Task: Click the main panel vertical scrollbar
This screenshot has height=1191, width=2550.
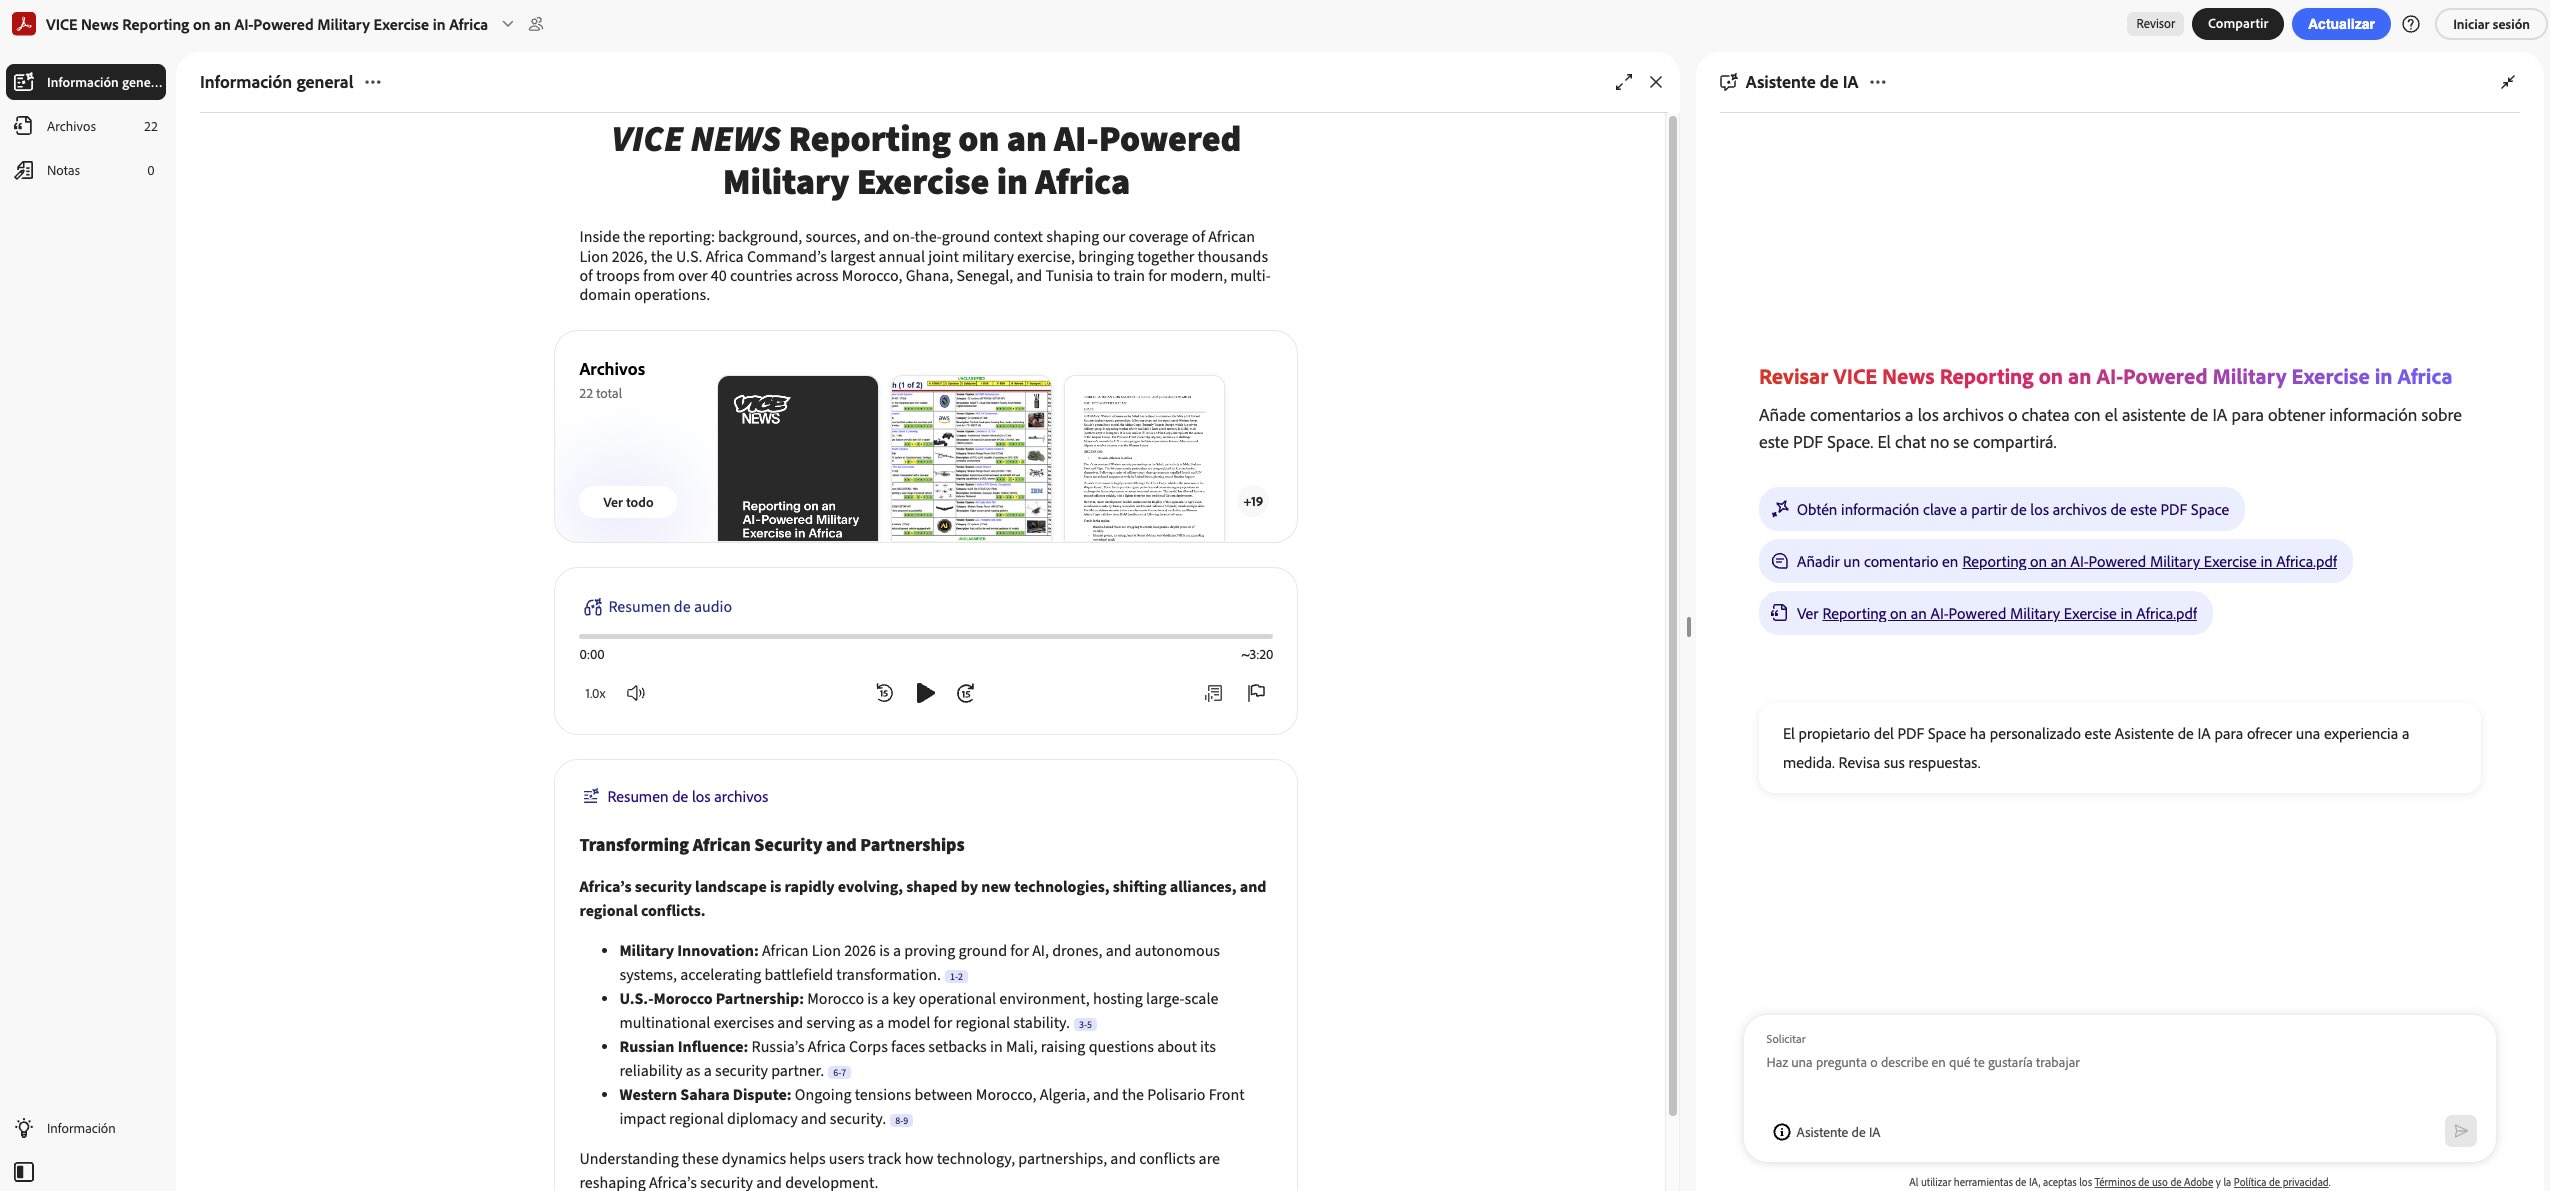Action: point(1672,615)
